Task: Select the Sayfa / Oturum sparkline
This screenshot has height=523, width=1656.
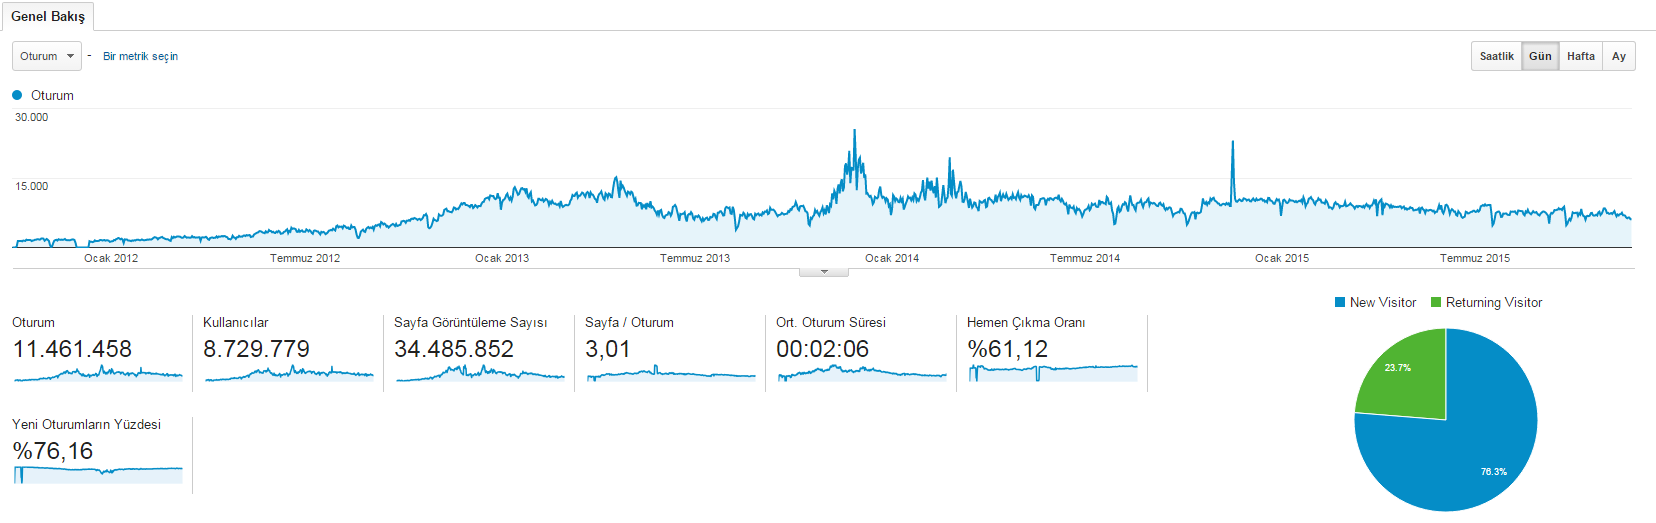Action: (671, 373)
